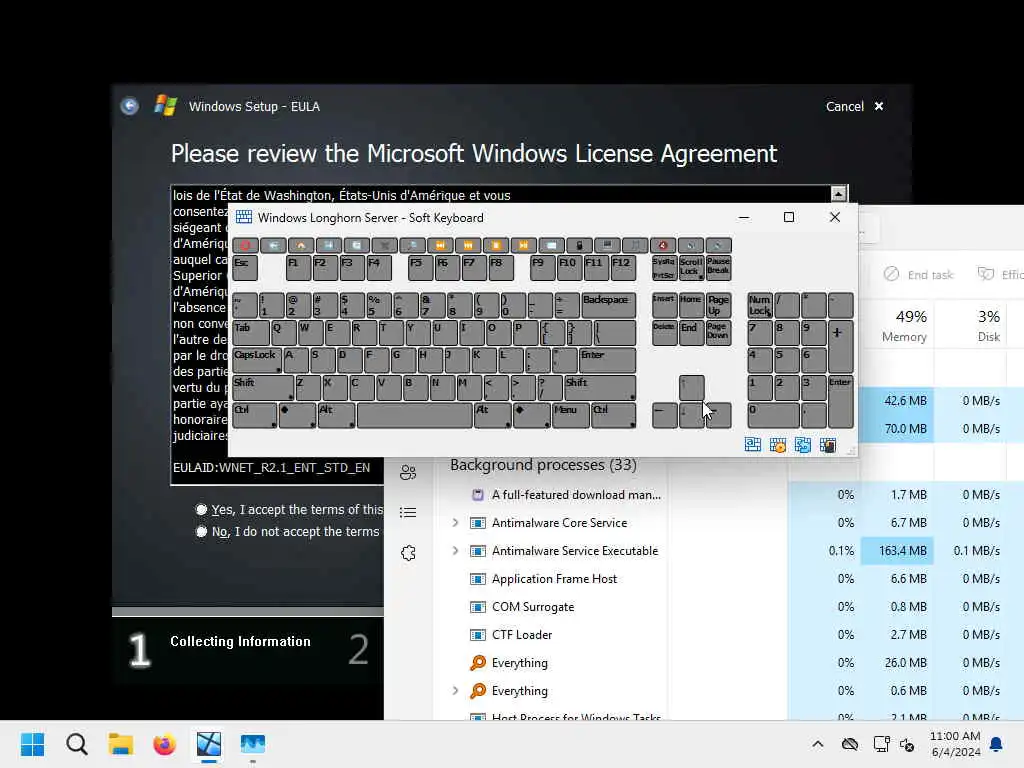
Task: Click the EULA scrollbar up arrow
Action: [x=839, y=193]
